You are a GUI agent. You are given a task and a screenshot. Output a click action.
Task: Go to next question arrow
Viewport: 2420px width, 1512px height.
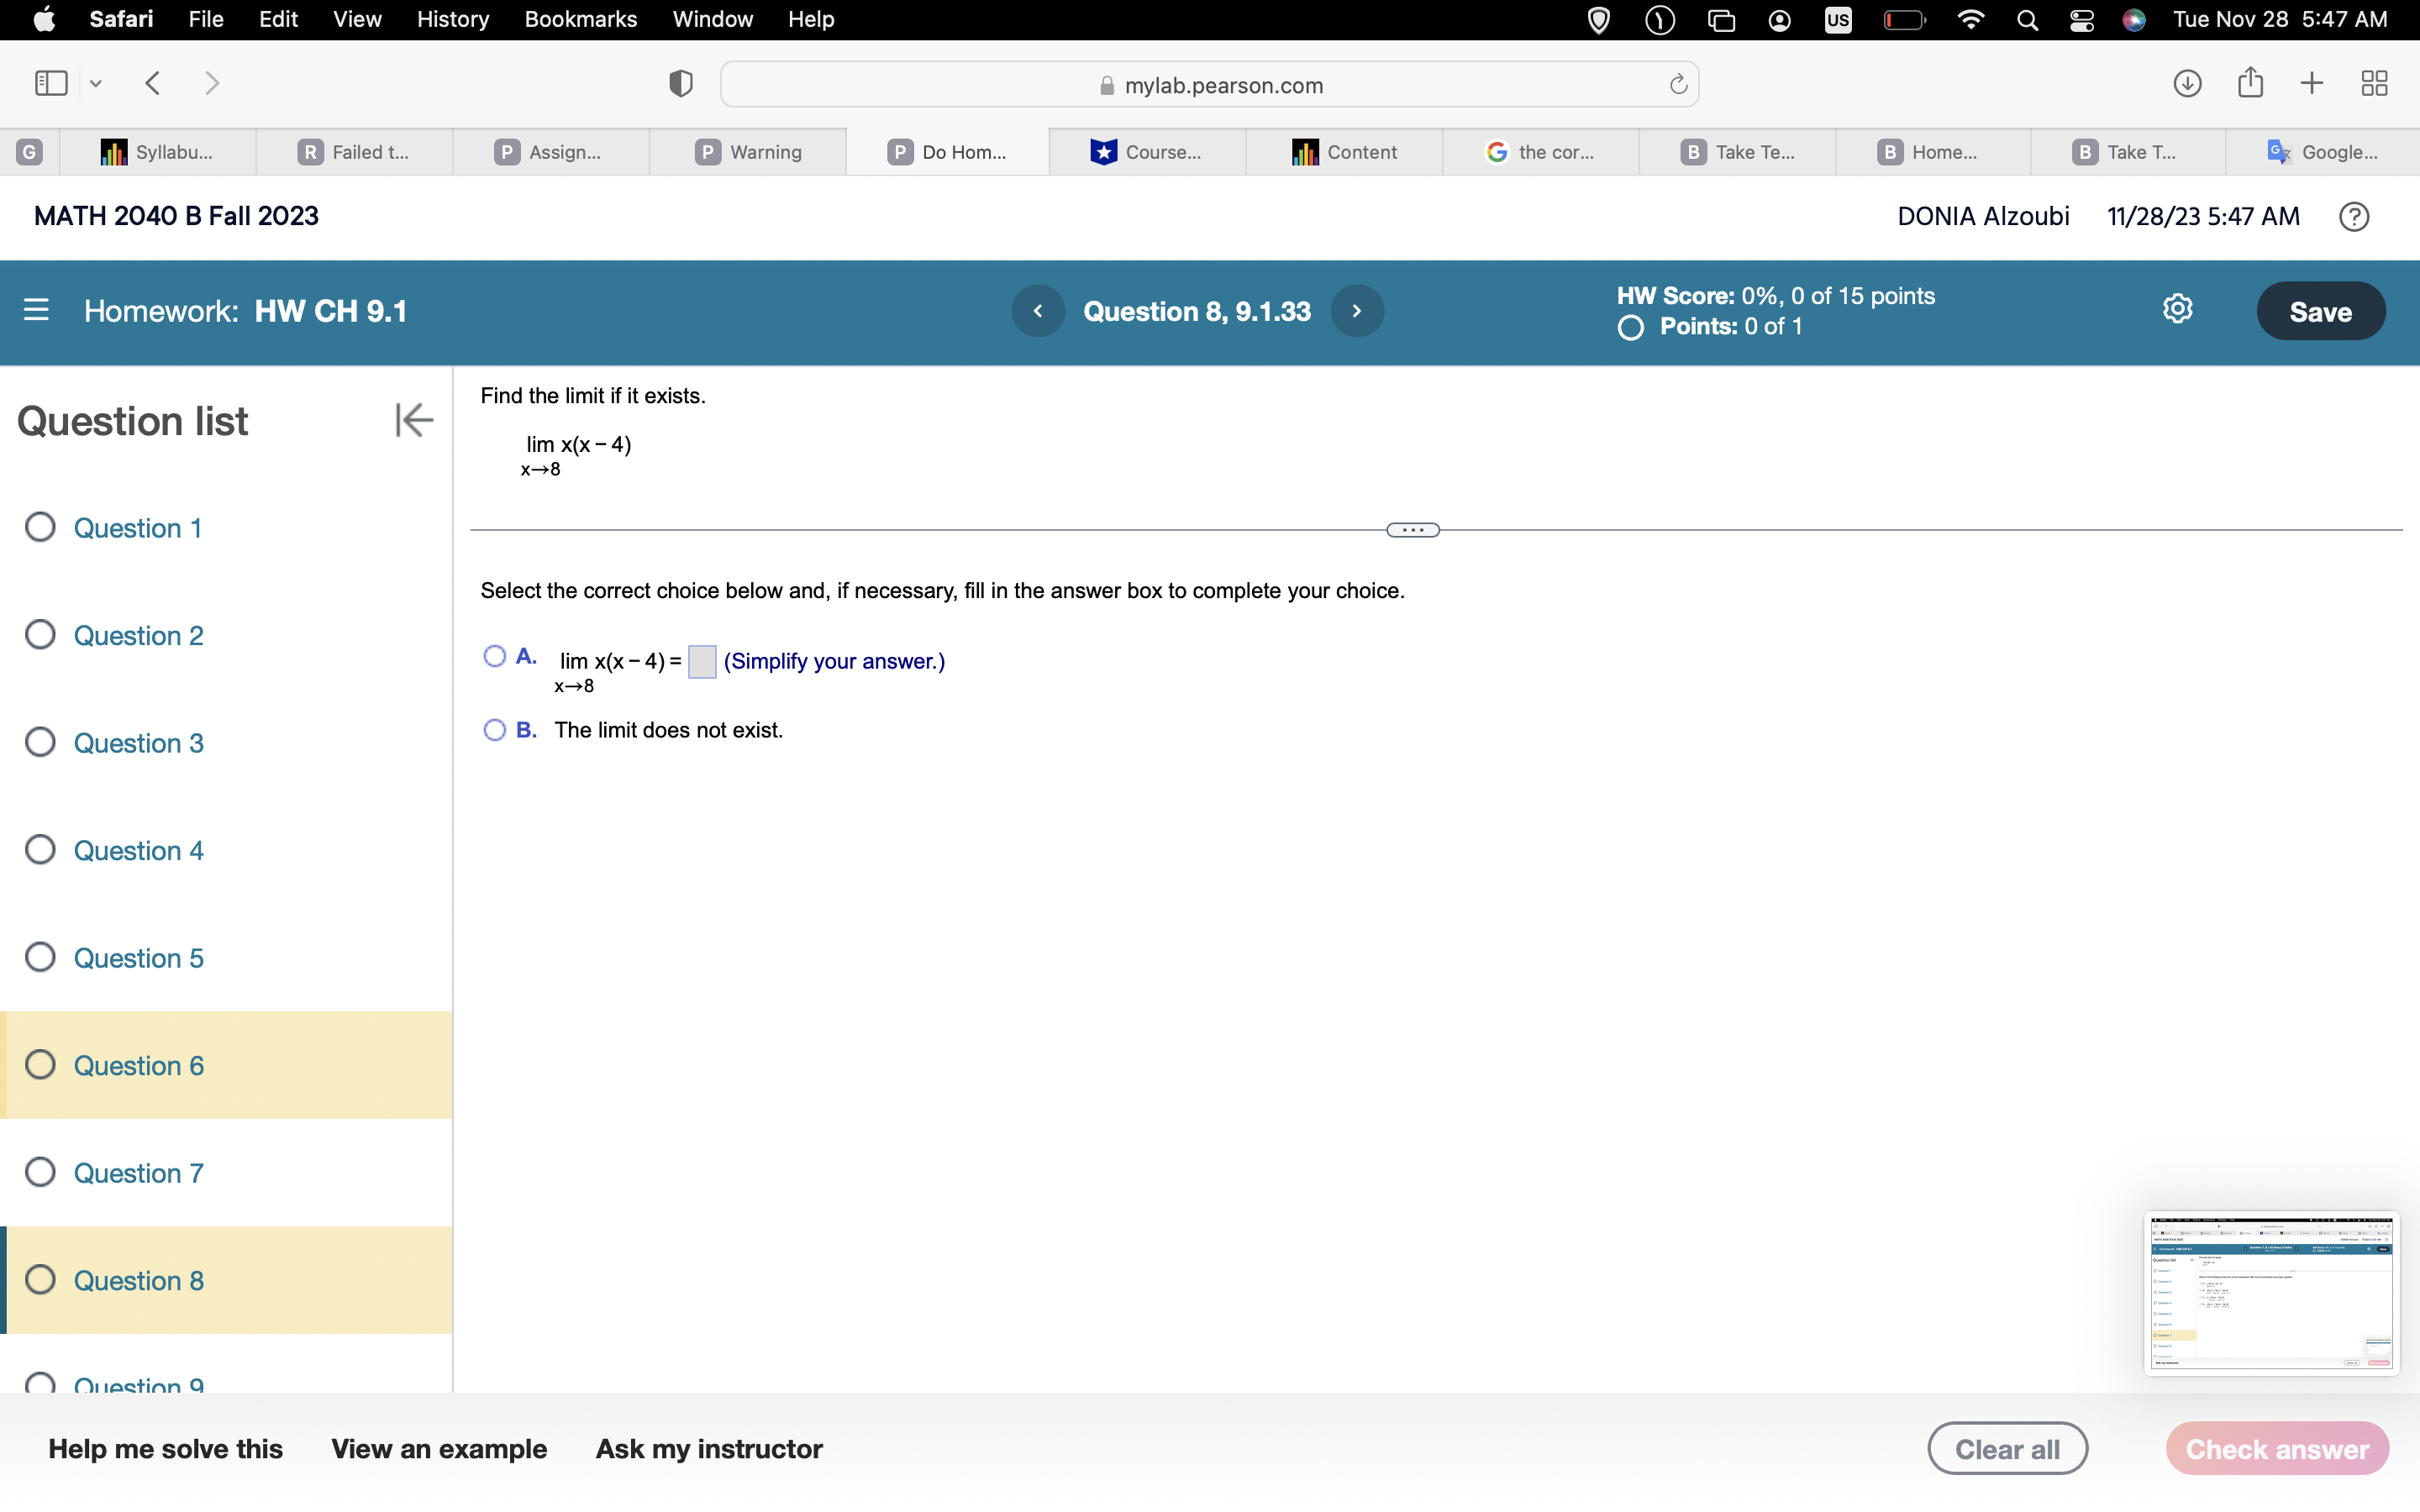click(1357, 311)
